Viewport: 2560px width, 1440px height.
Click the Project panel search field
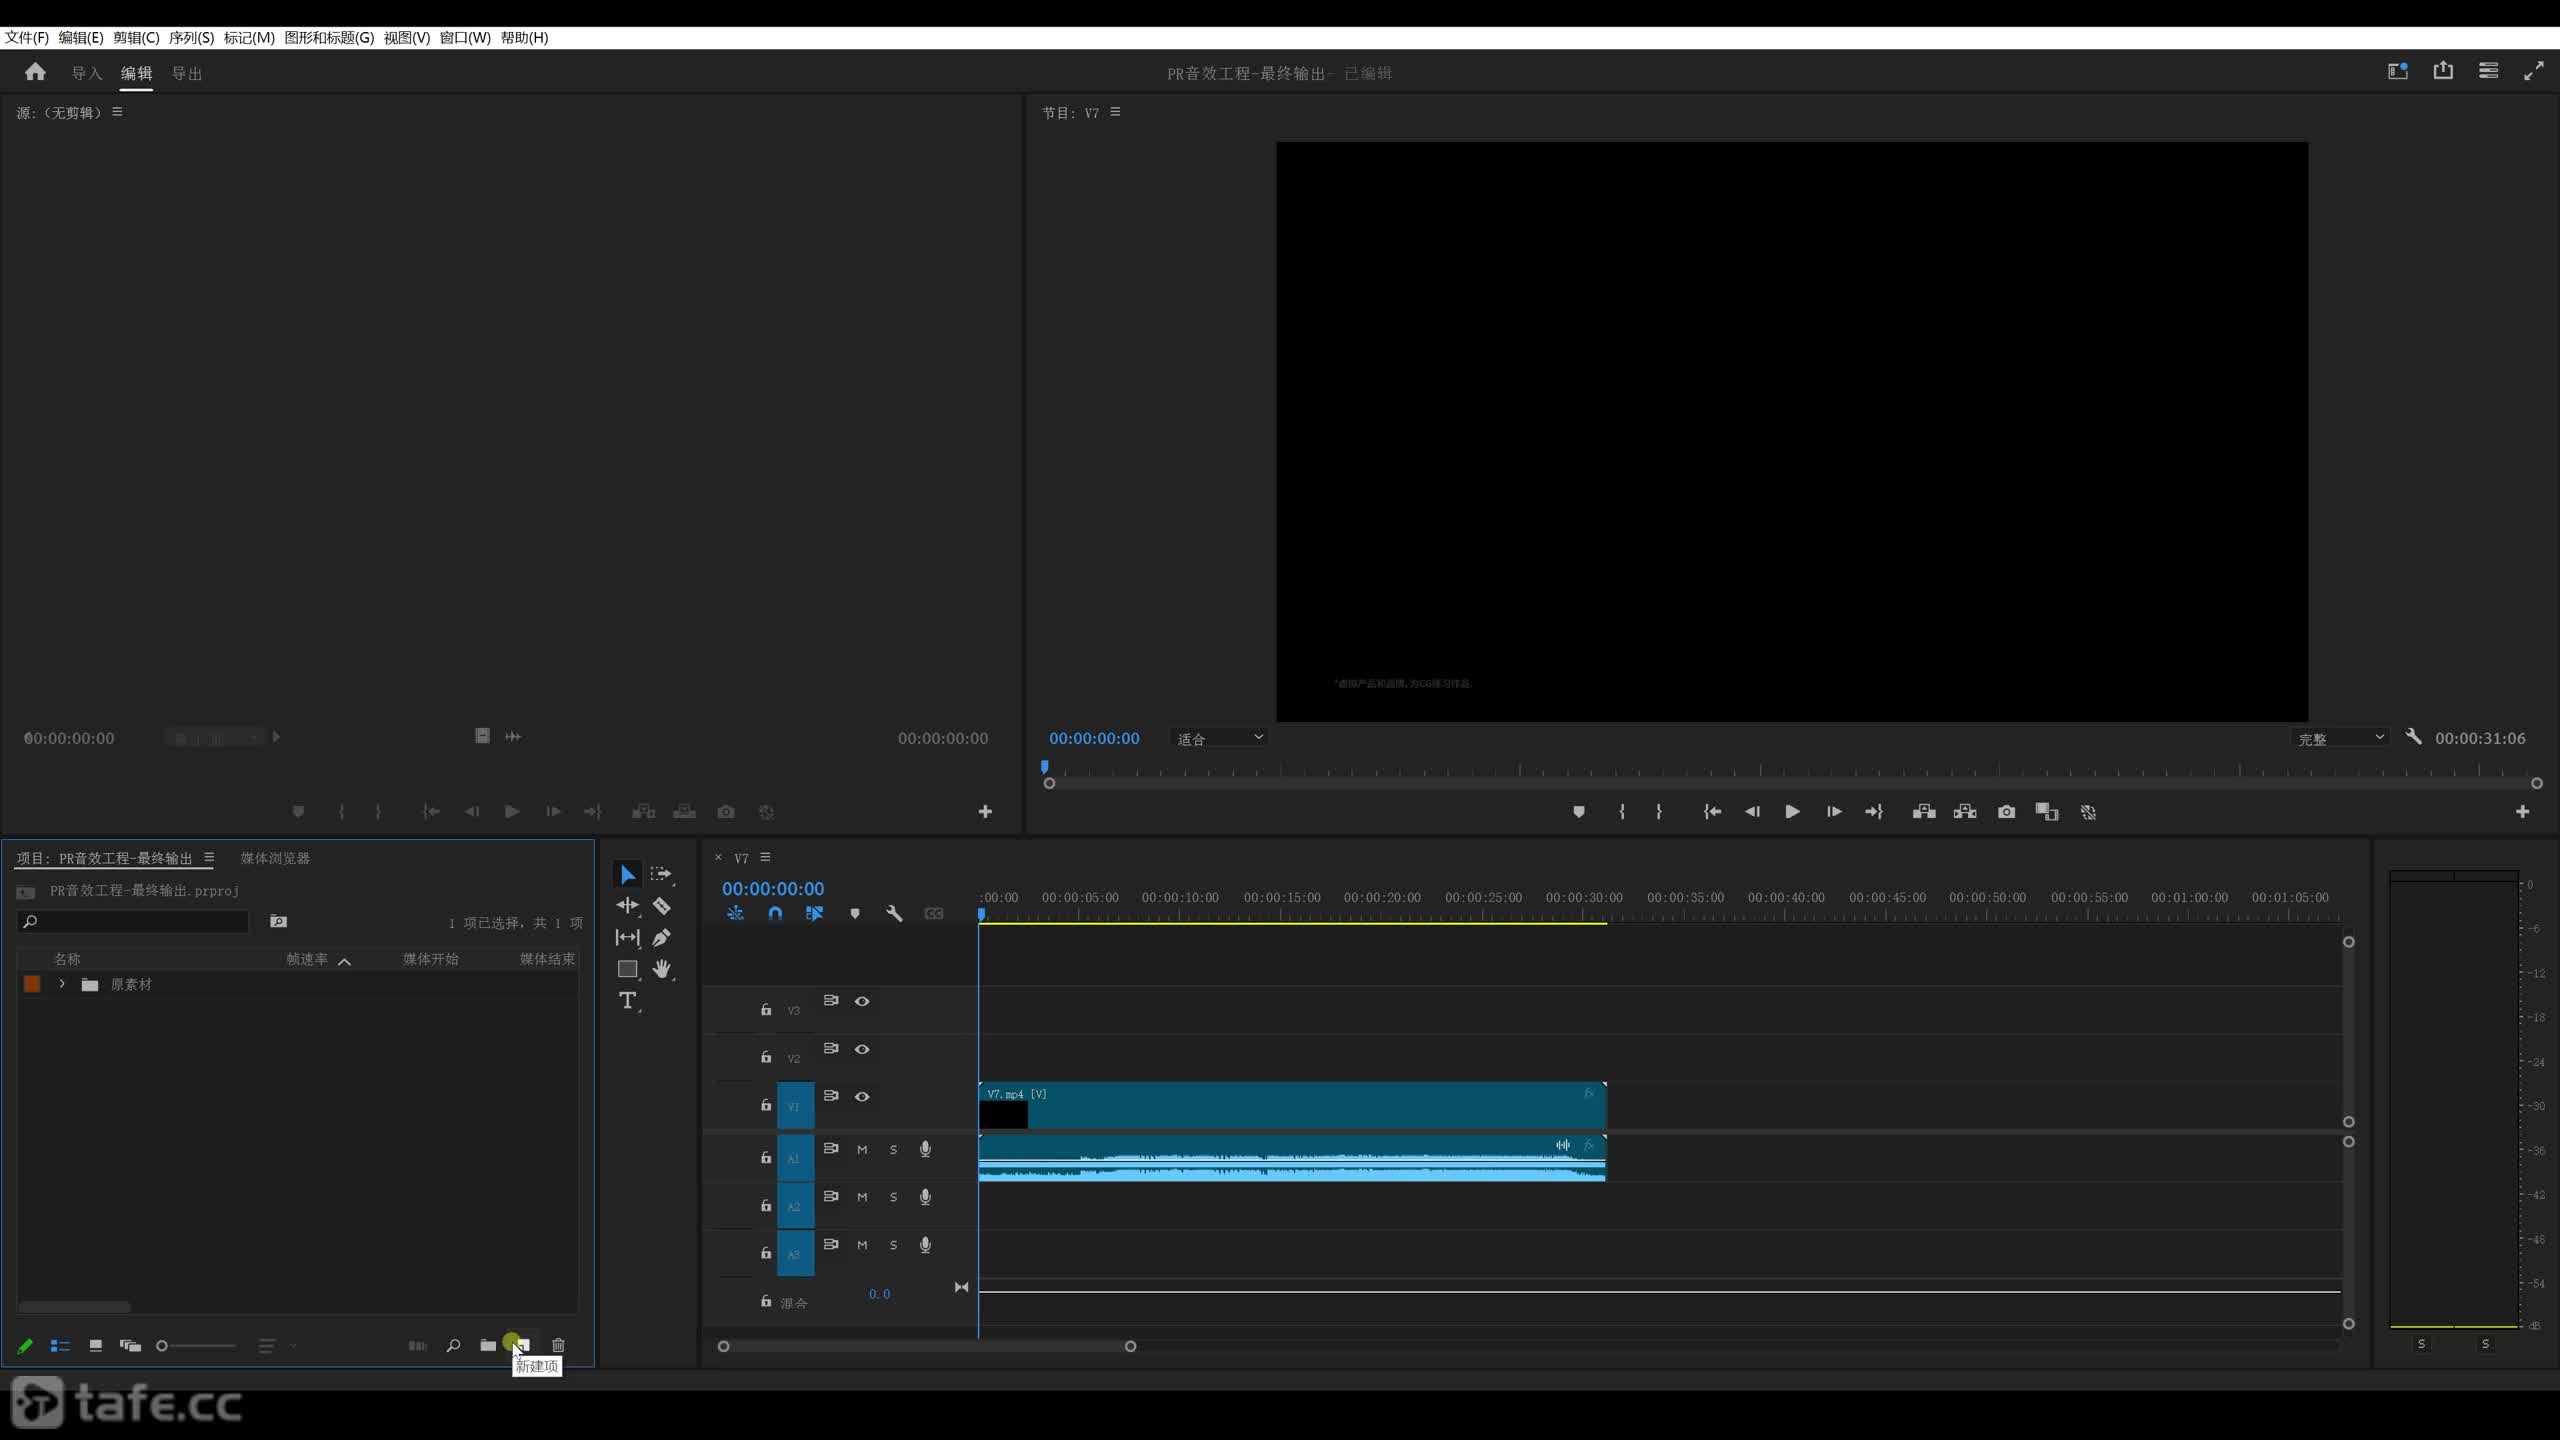(x=133, y=921)
